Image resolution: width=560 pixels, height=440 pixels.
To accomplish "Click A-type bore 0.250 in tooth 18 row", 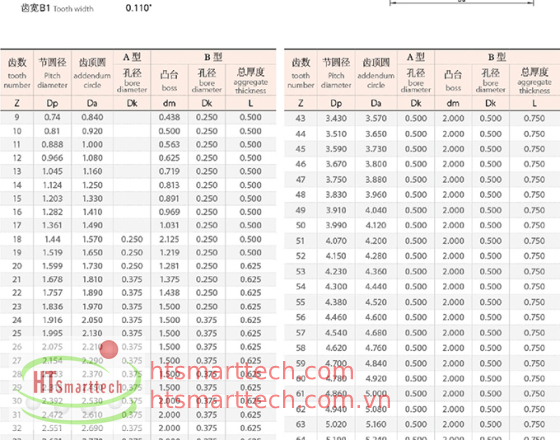I will click(132, 239).
